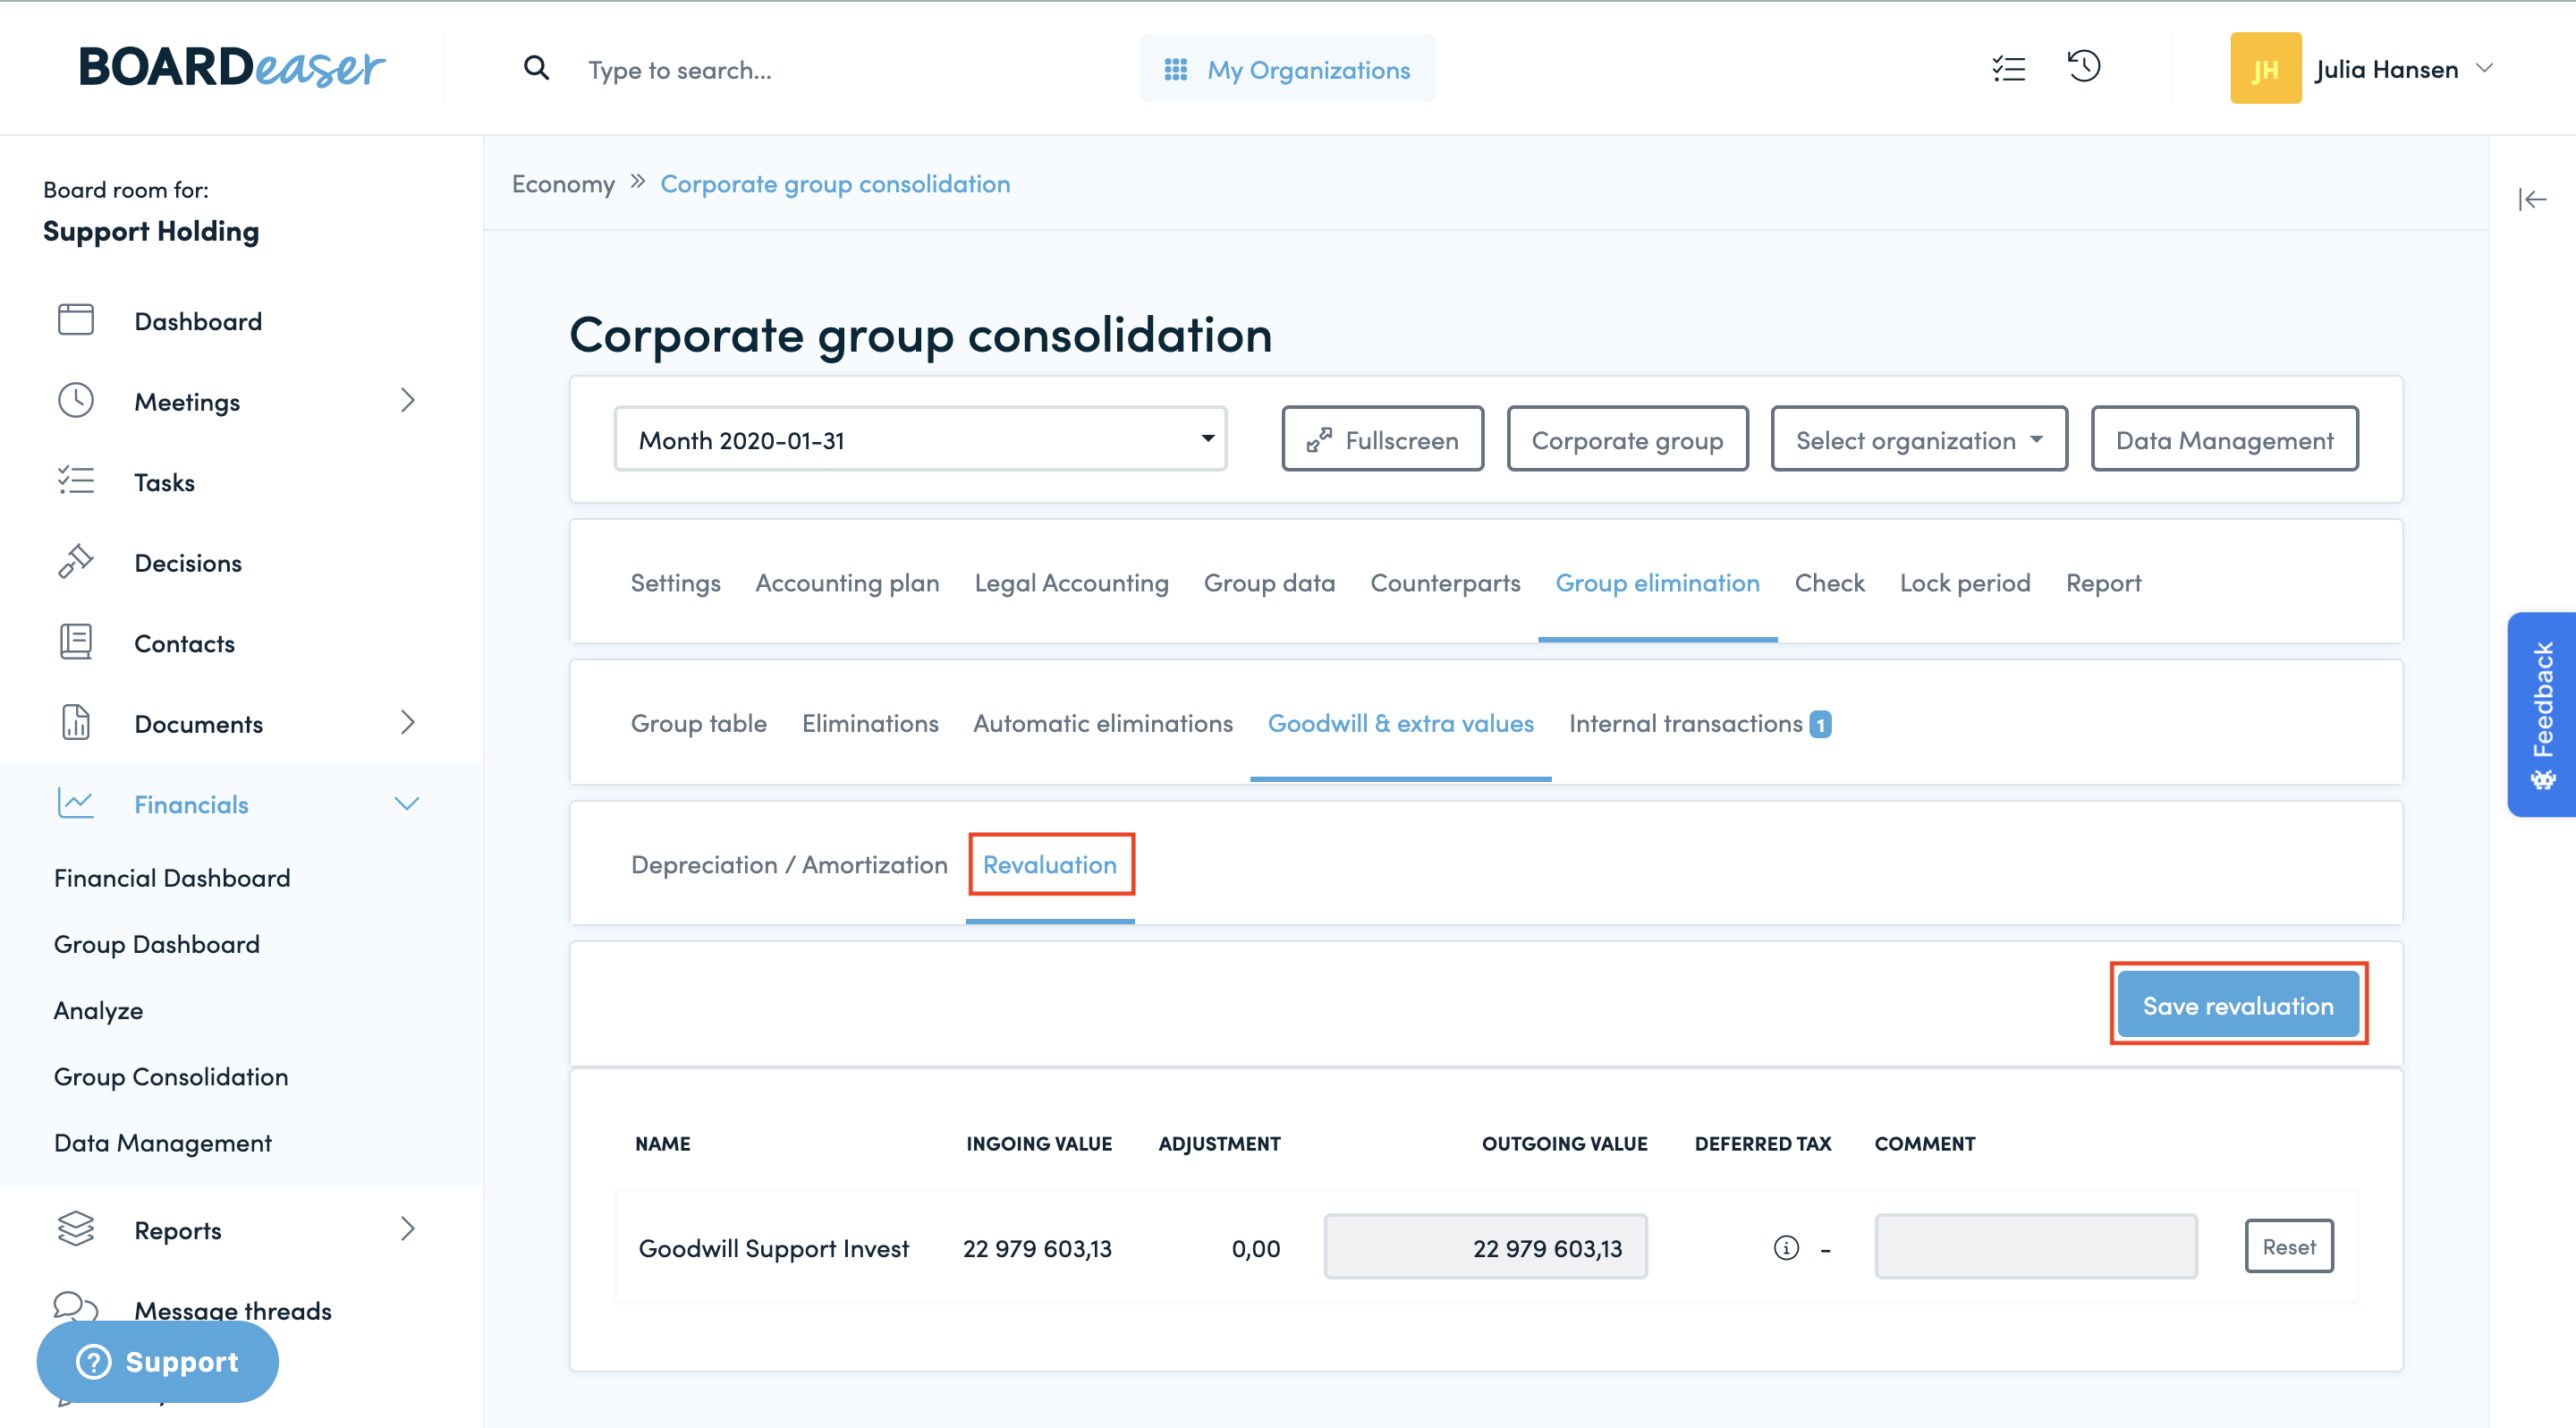
Task: Click the Economy breadcrumb
Action: pos(563,184)
